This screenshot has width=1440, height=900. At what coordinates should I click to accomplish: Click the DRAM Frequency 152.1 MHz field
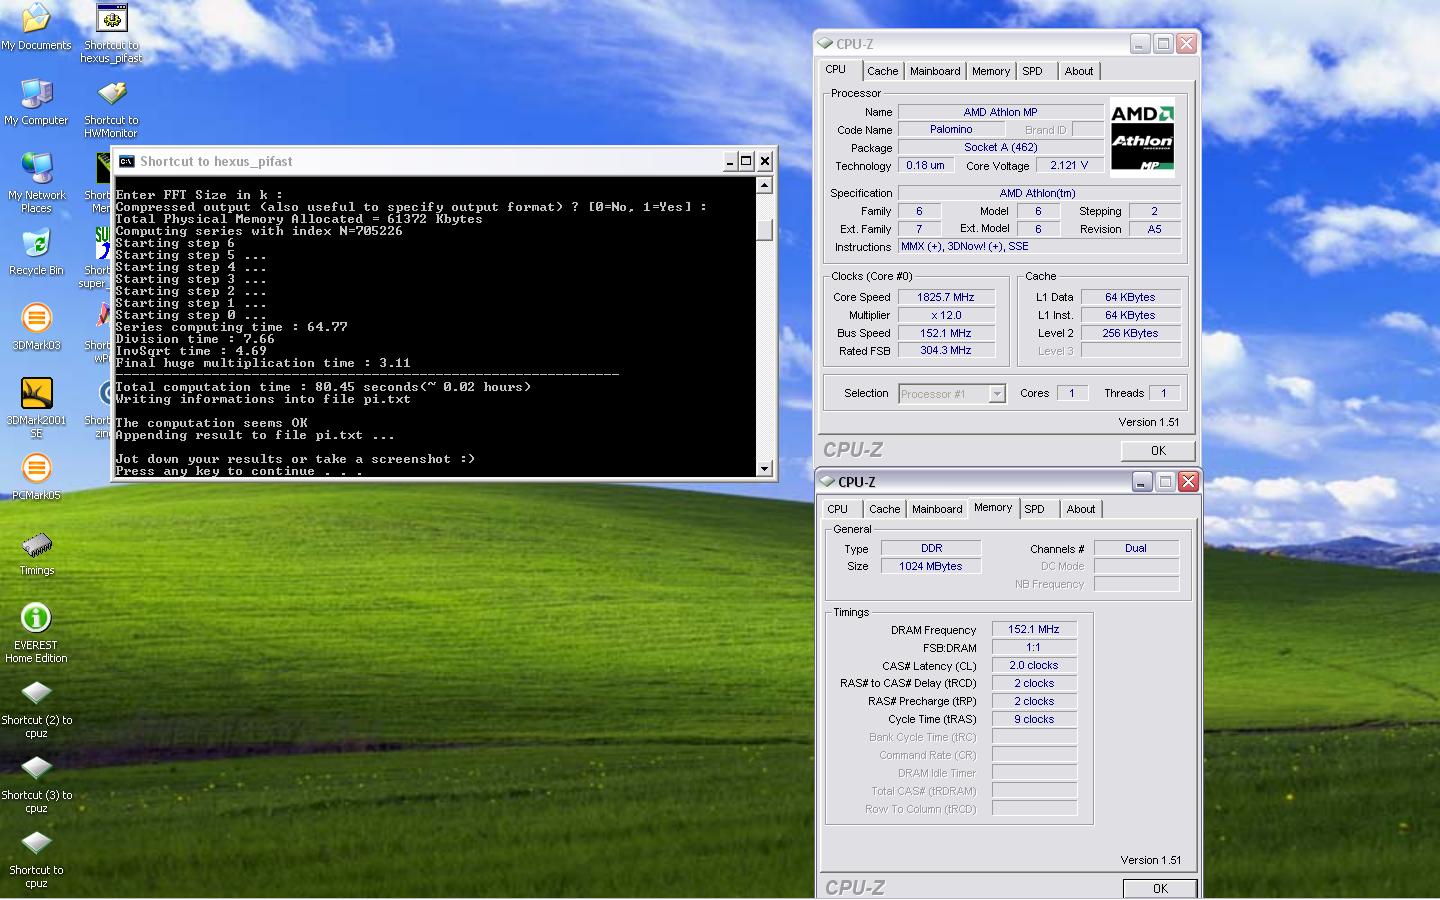coord(1033,629)
